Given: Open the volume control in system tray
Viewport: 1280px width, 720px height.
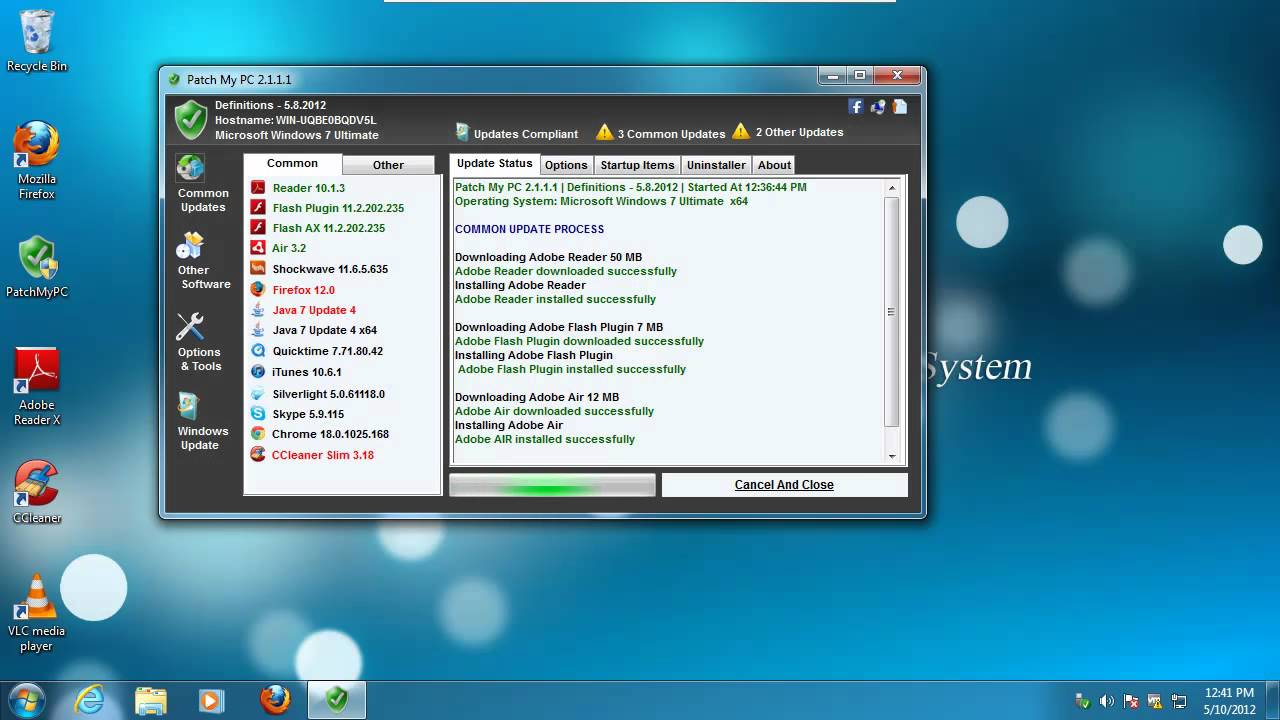Looking at the screenshot, I should (1107, 701).
